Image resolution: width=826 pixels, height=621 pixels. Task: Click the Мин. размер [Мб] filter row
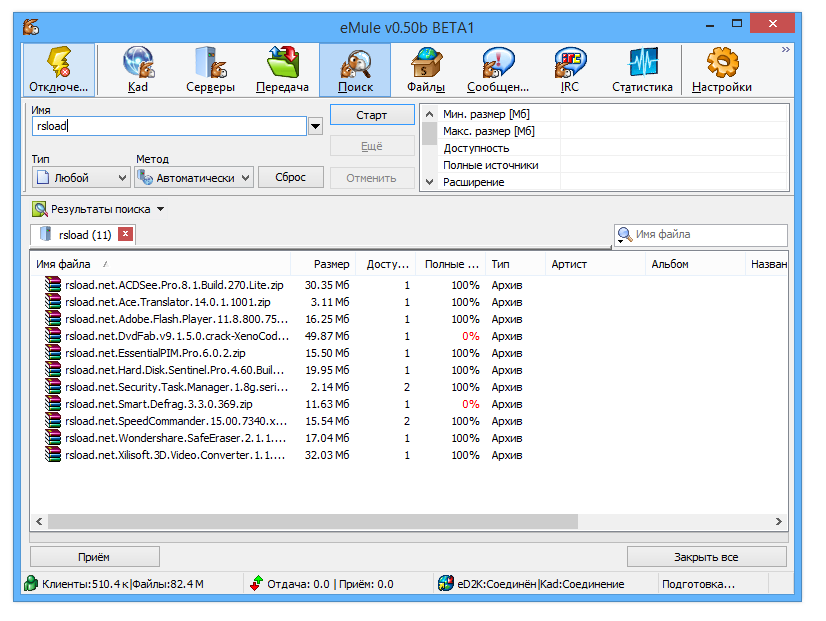click(x=613, y=114)
